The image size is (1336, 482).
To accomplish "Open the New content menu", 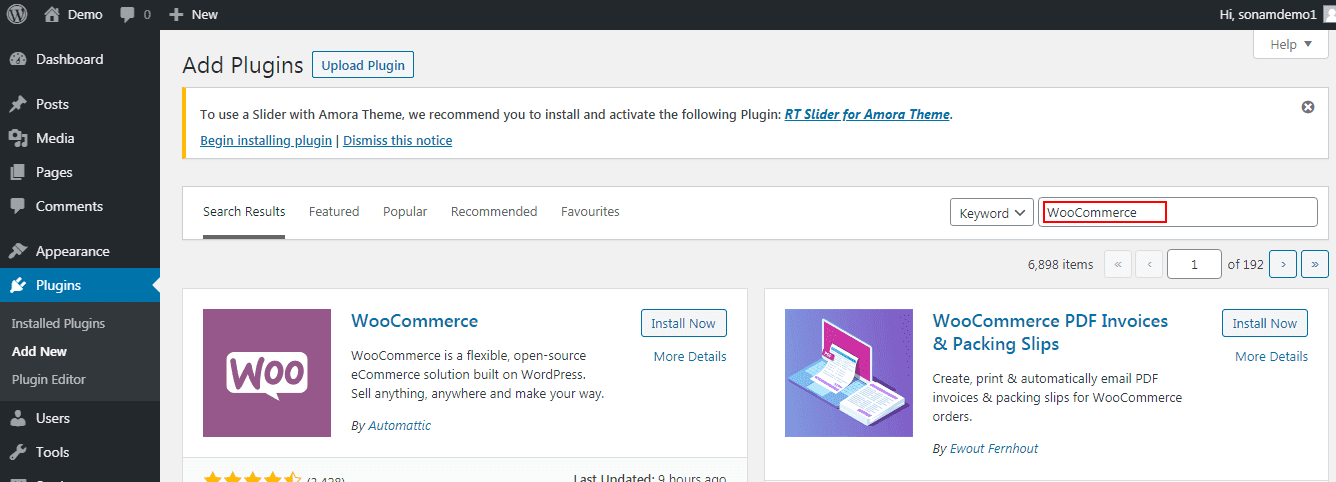I will [x=193, y=14].
